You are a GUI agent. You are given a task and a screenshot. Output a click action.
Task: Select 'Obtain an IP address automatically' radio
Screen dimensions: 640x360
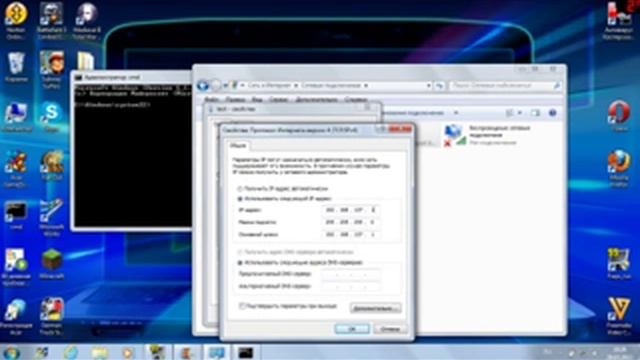pos(240,189)
